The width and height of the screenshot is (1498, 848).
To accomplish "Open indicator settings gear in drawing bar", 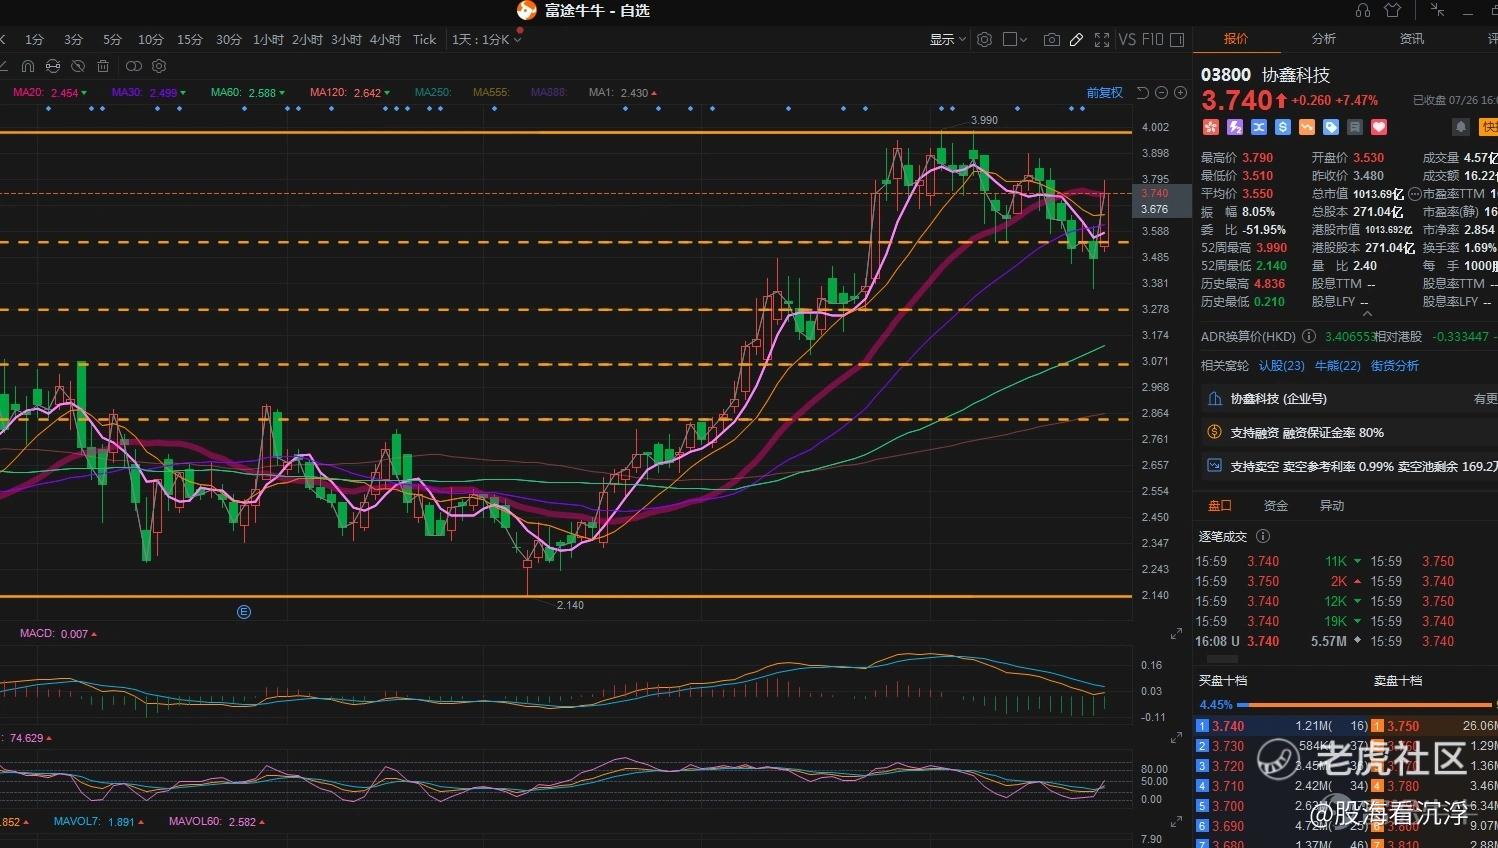I will 159,66.
